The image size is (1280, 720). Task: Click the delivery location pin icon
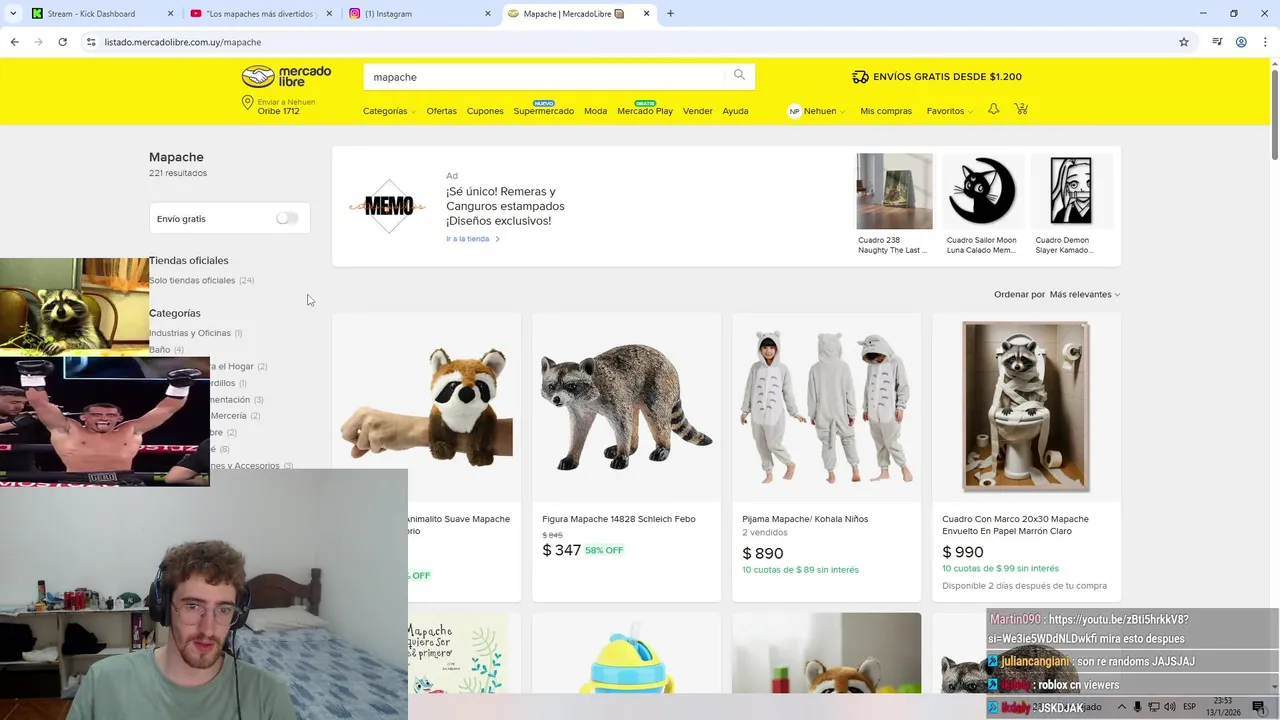pos(247,103)
